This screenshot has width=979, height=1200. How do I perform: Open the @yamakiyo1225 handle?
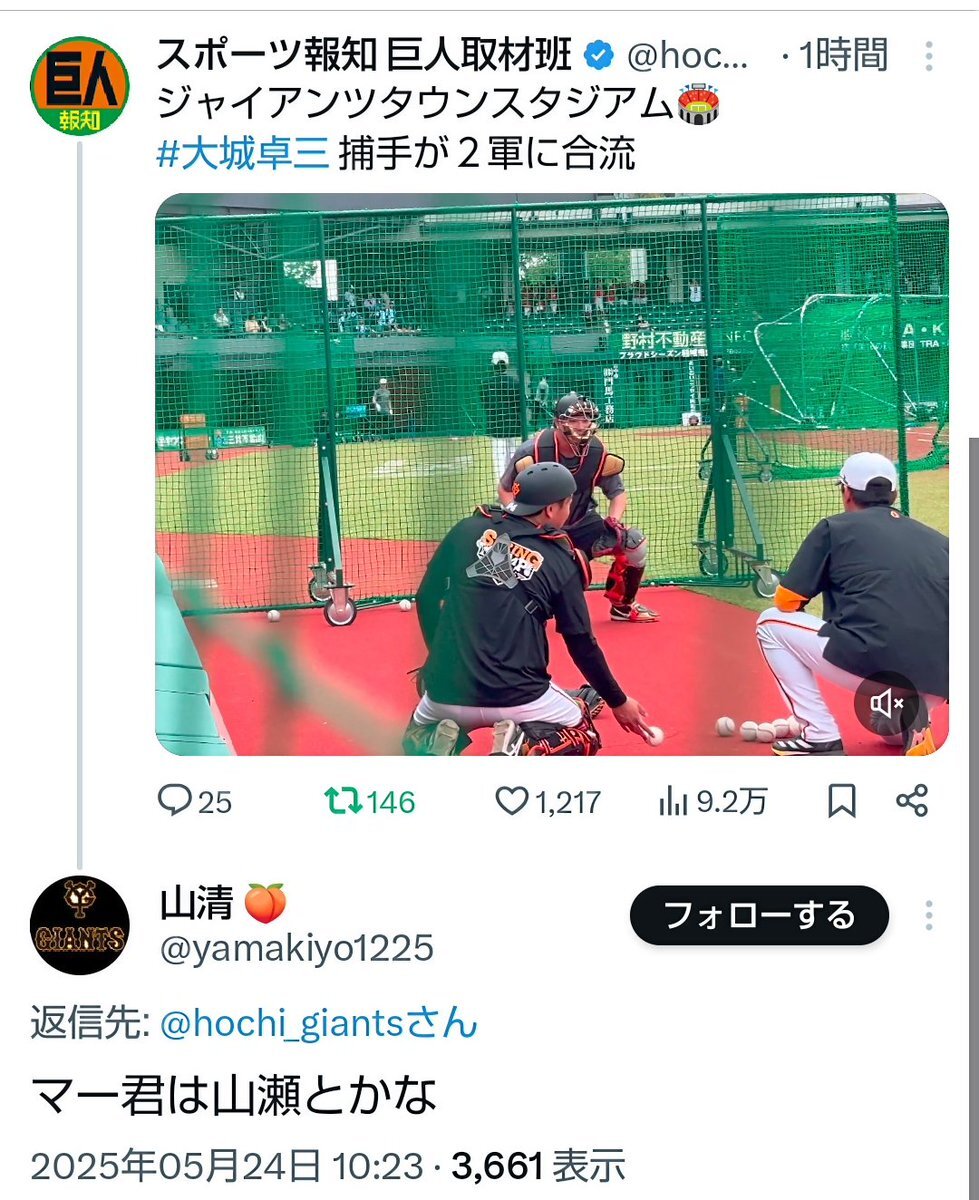coord(297,948)
